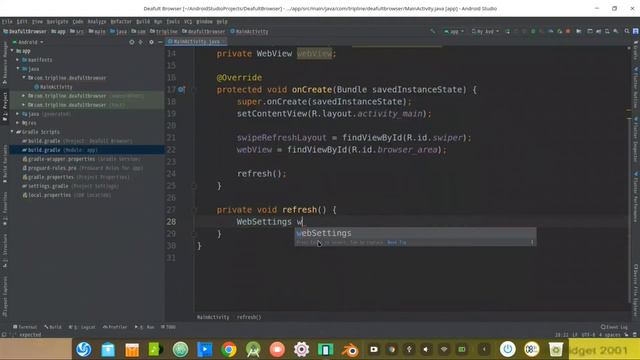Collapse the com.tripline.deafultbrowser package
Screen dimensions: 640x360
click(23, 78)
